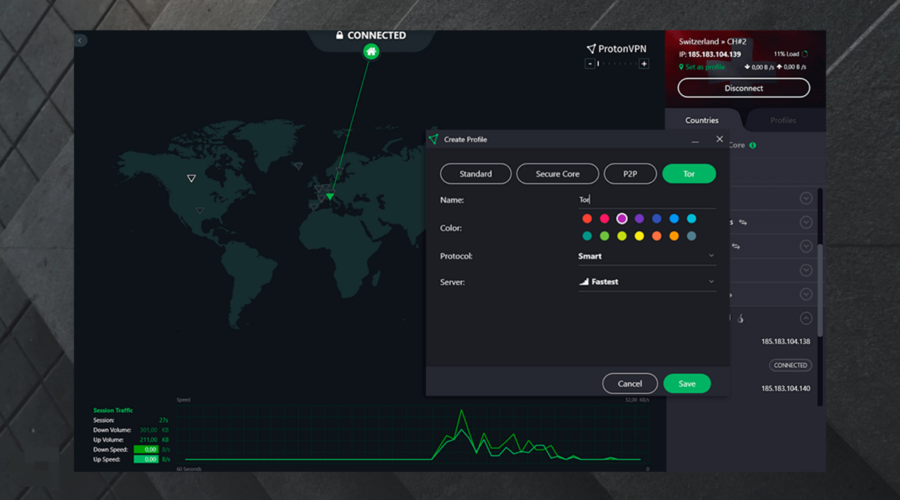Click the ProtonVPN logo above the zoom control
900x500 pixels.
tap(616, 49)
